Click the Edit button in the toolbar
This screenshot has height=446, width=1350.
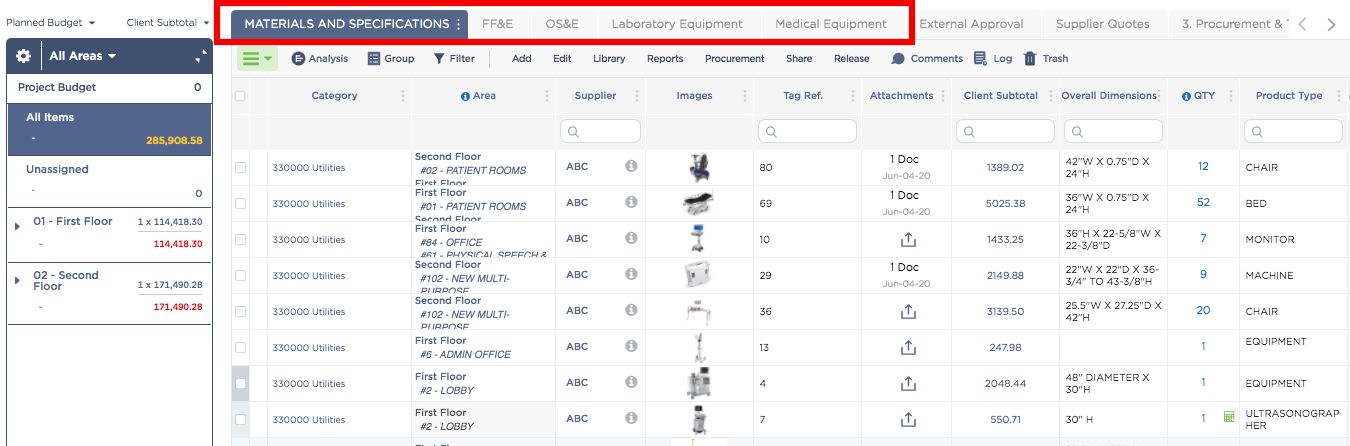pyautogui.click(x=563, y=59)
